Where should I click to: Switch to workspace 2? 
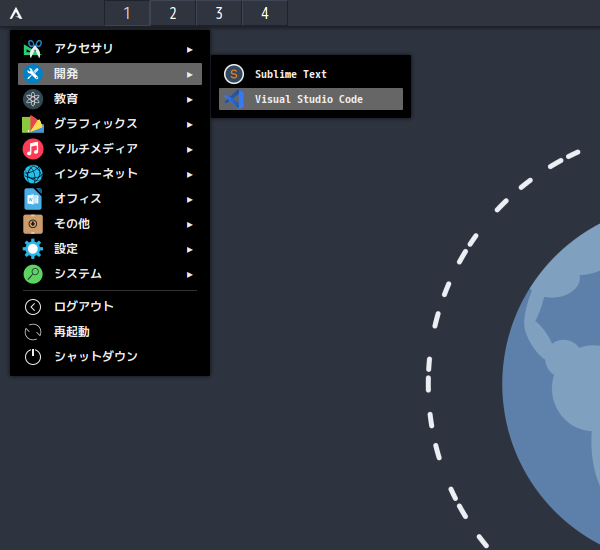click(x=173, y=13)
